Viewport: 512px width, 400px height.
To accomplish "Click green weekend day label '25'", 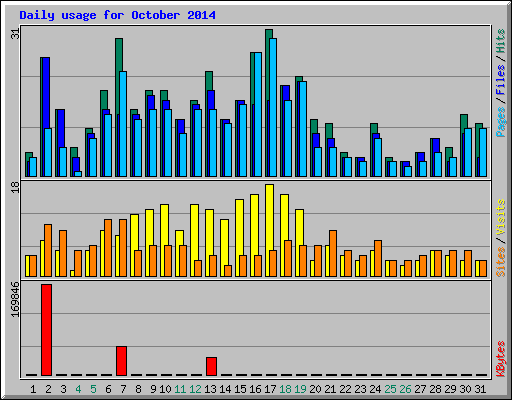I will click(390, 389).
